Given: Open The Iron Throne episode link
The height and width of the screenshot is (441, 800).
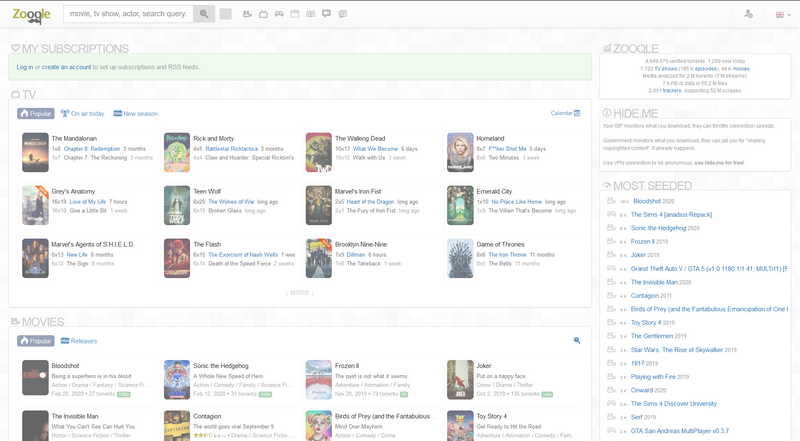Looking at the screenshot, I should tap(507, 255).
